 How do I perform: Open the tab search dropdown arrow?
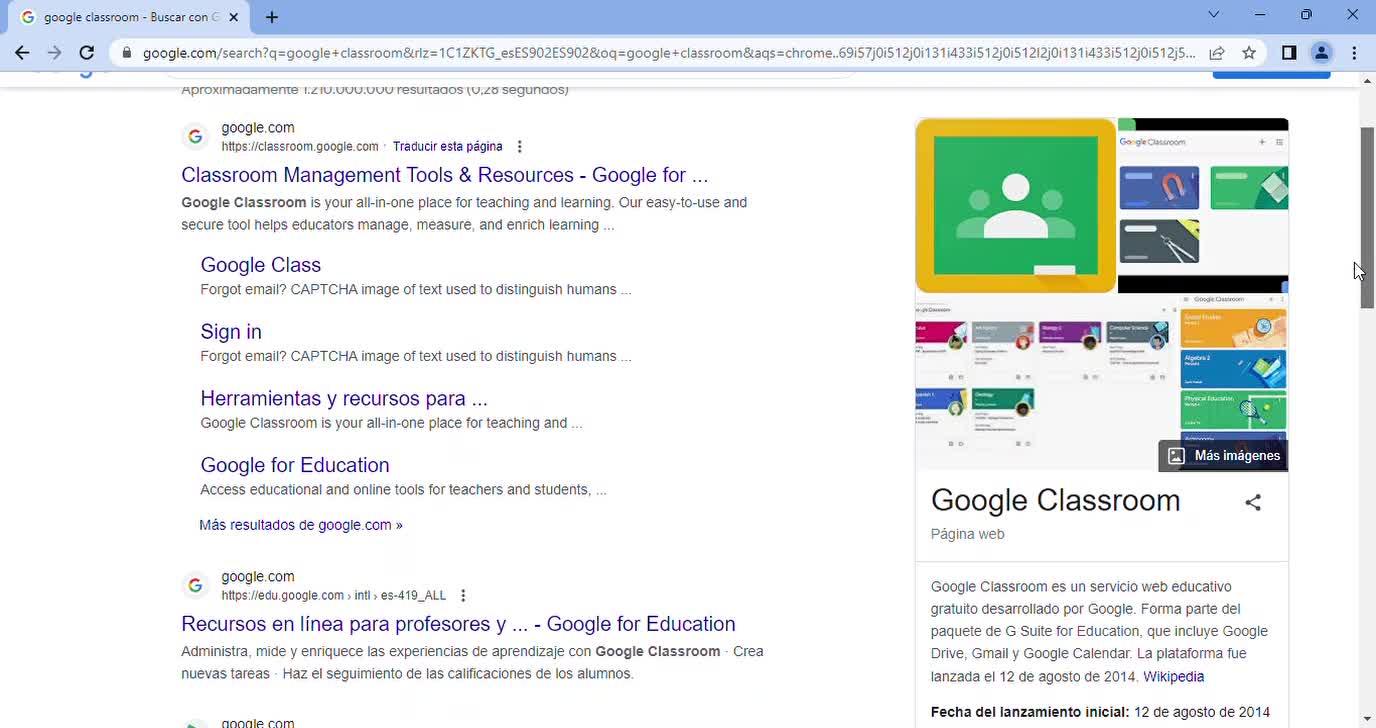(x=1214, y=15)
